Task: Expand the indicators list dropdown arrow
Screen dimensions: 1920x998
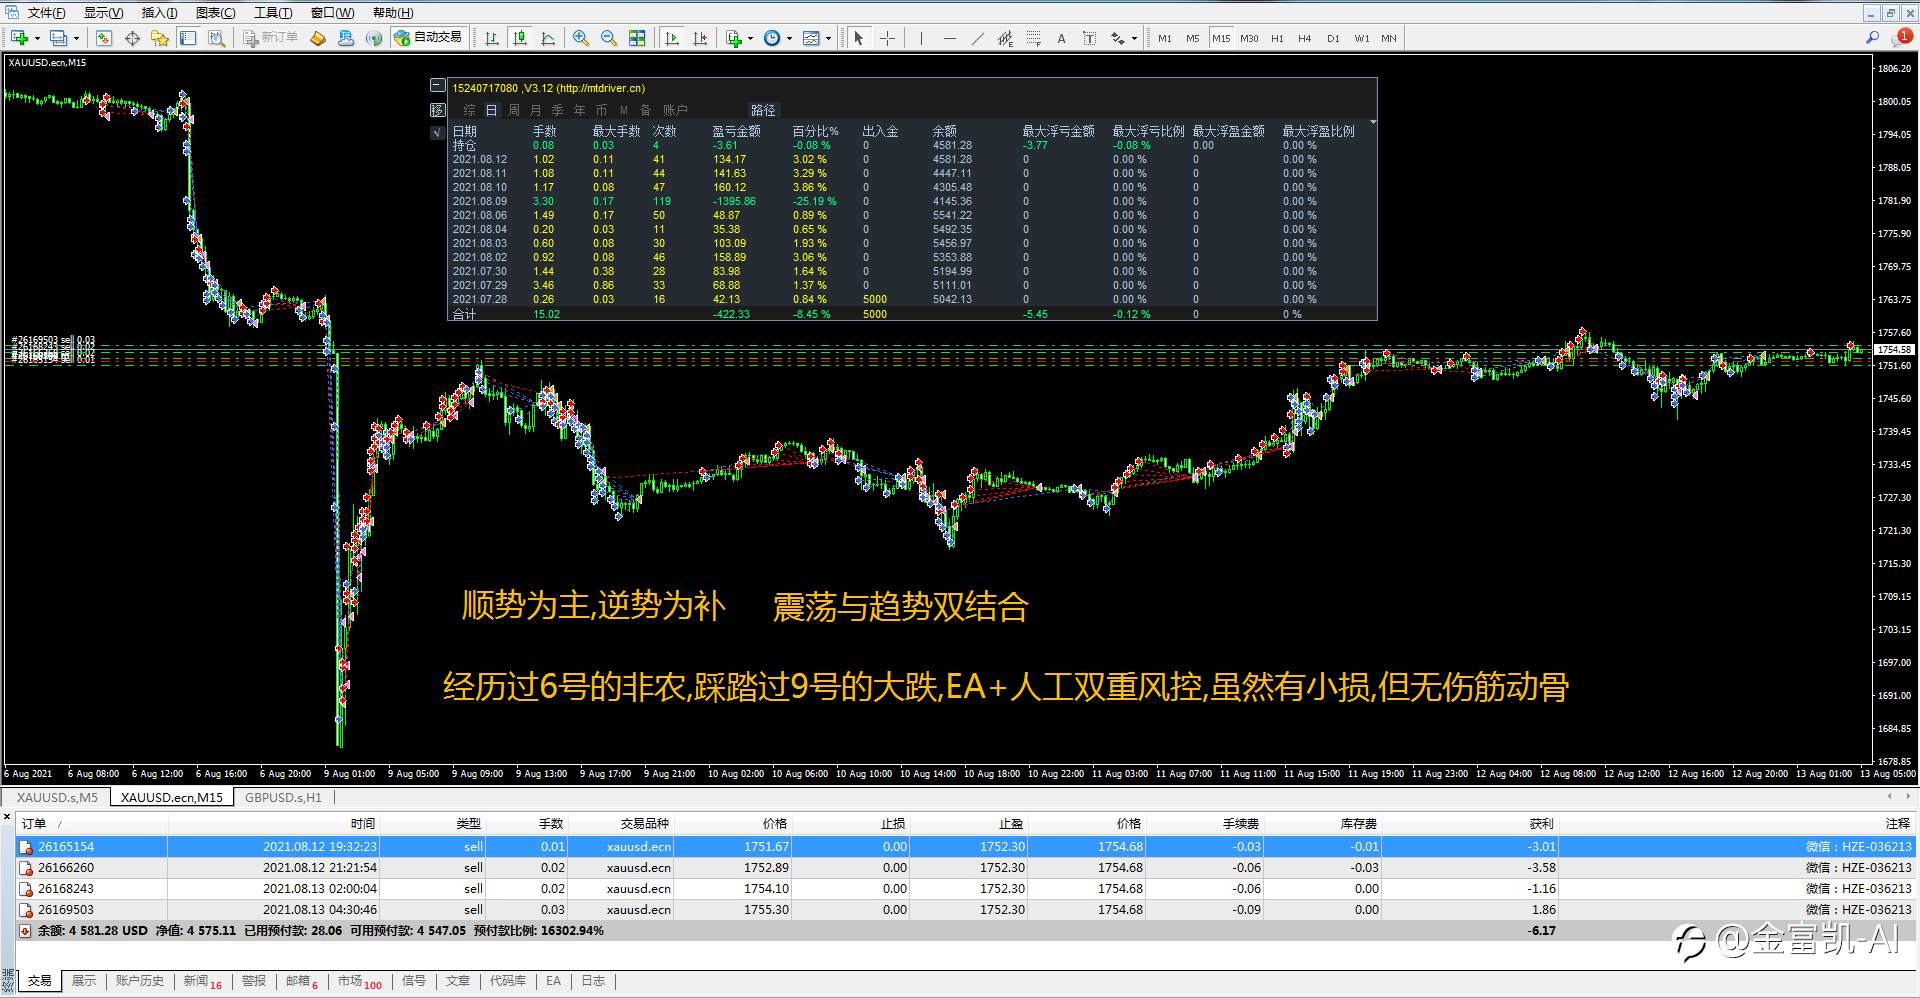Action: pyautogui.click(x=750, y=39)
